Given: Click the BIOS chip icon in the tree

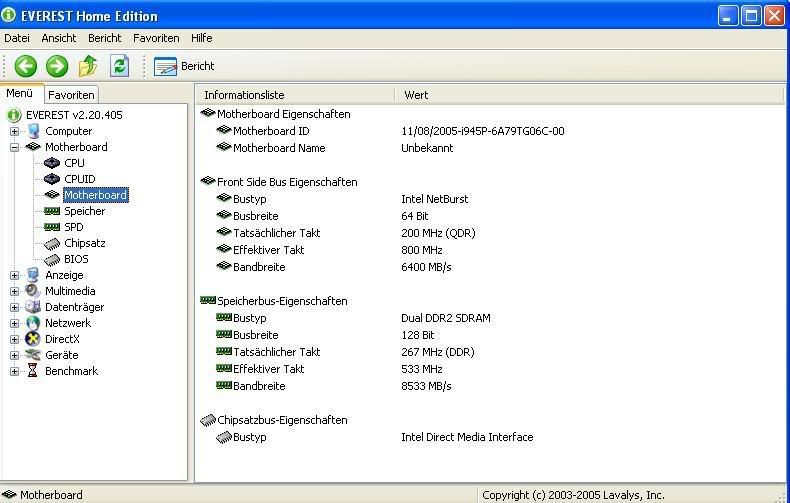Looking at the screenshot, I should (x=52, y=260).
